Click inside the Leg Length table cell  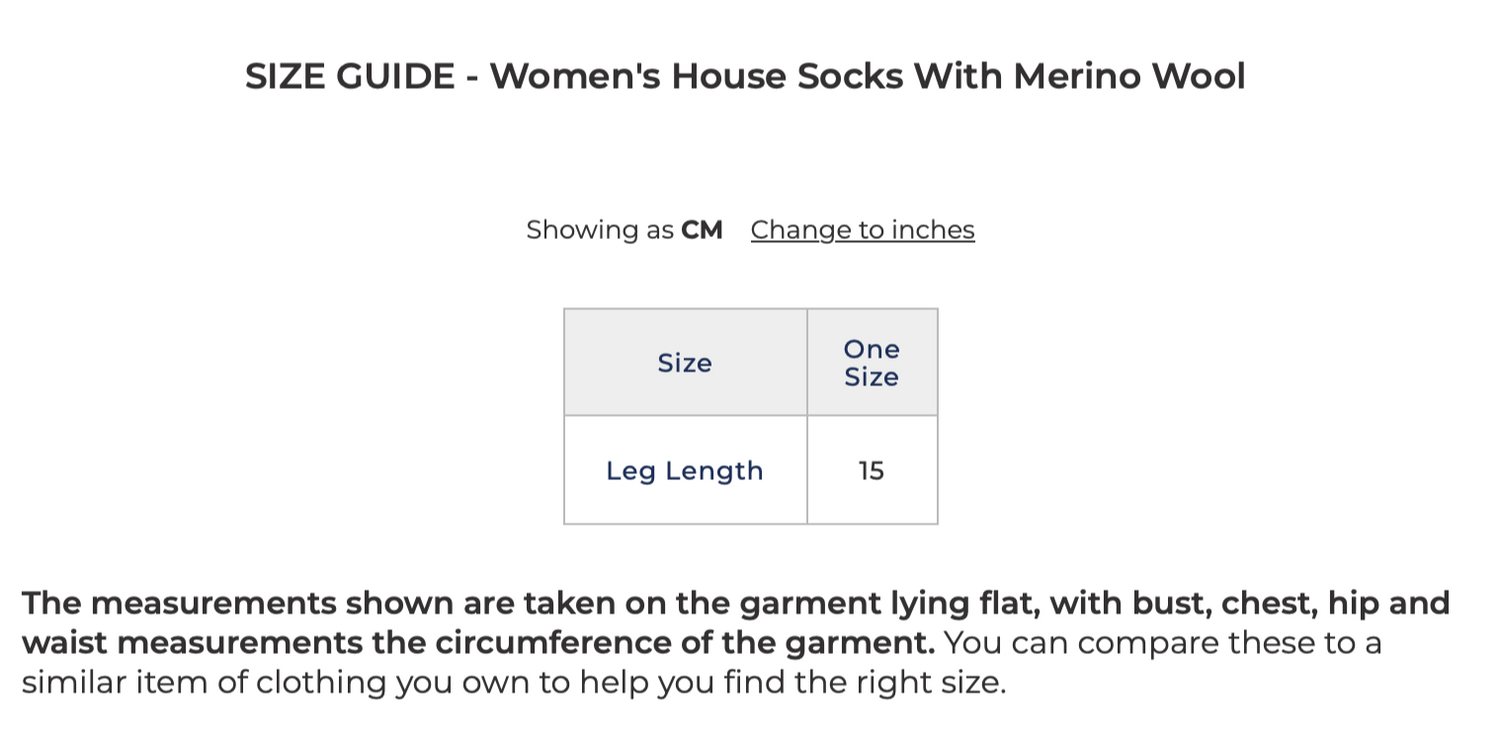[x=684, y=470]
